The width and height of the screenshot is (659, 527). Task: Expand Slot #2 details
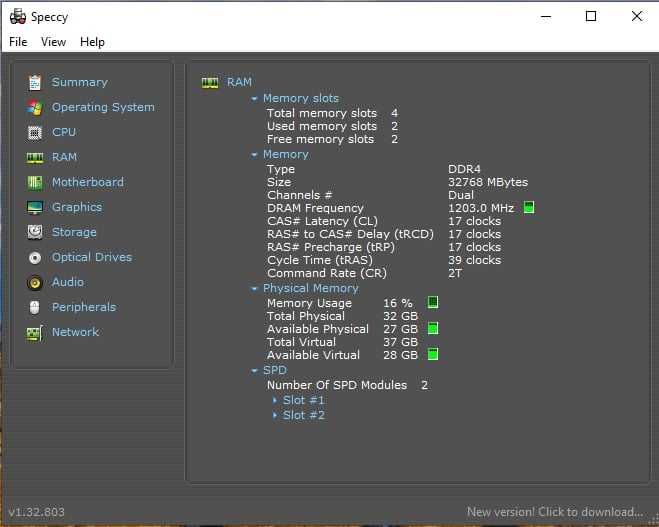[x=275, y=416]
